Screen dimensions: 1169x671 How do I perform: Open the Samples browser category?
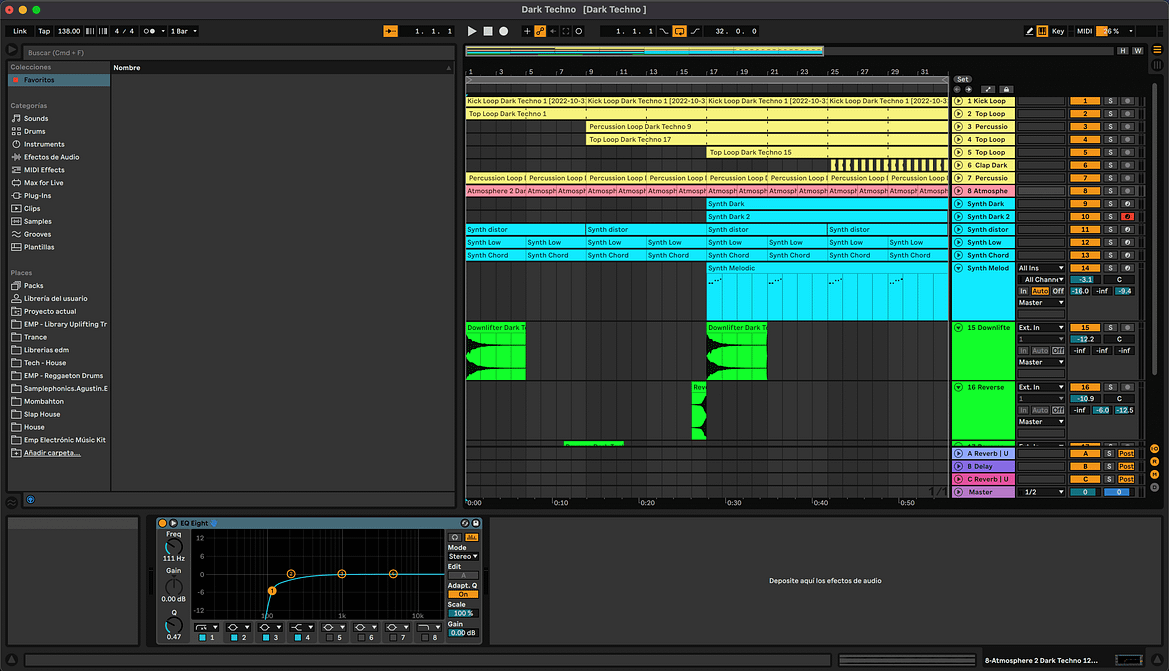pyautogui.click(x=38, y=221)
